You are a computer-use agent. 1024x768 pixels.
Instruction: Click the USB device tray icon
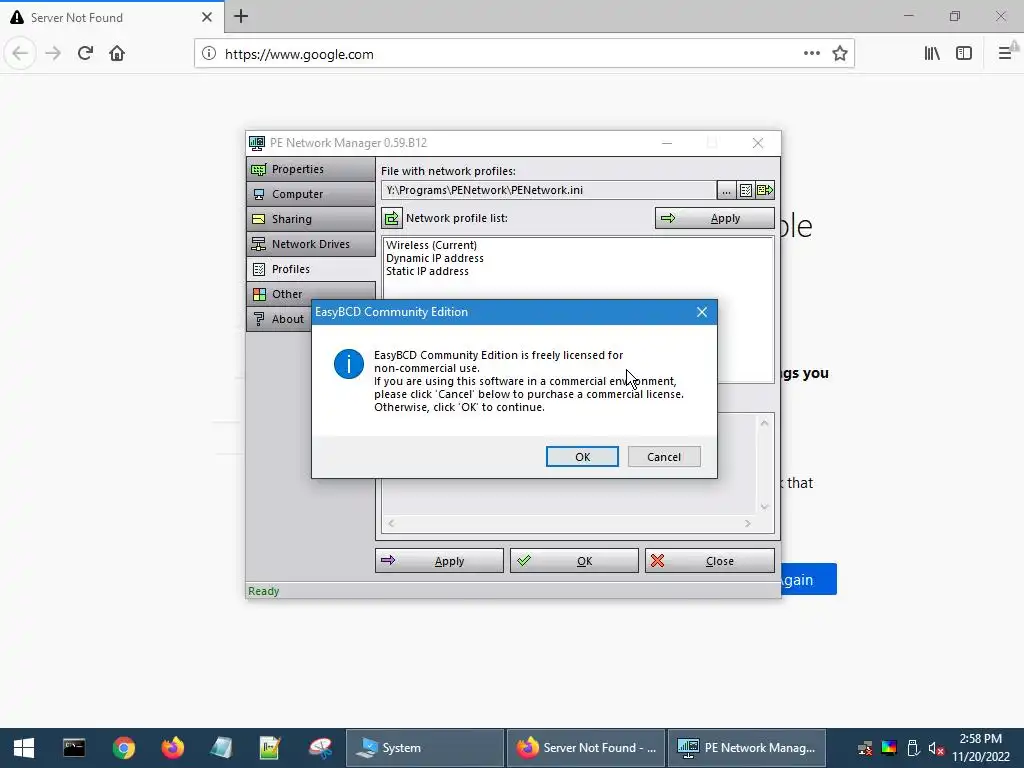point(913,748)
